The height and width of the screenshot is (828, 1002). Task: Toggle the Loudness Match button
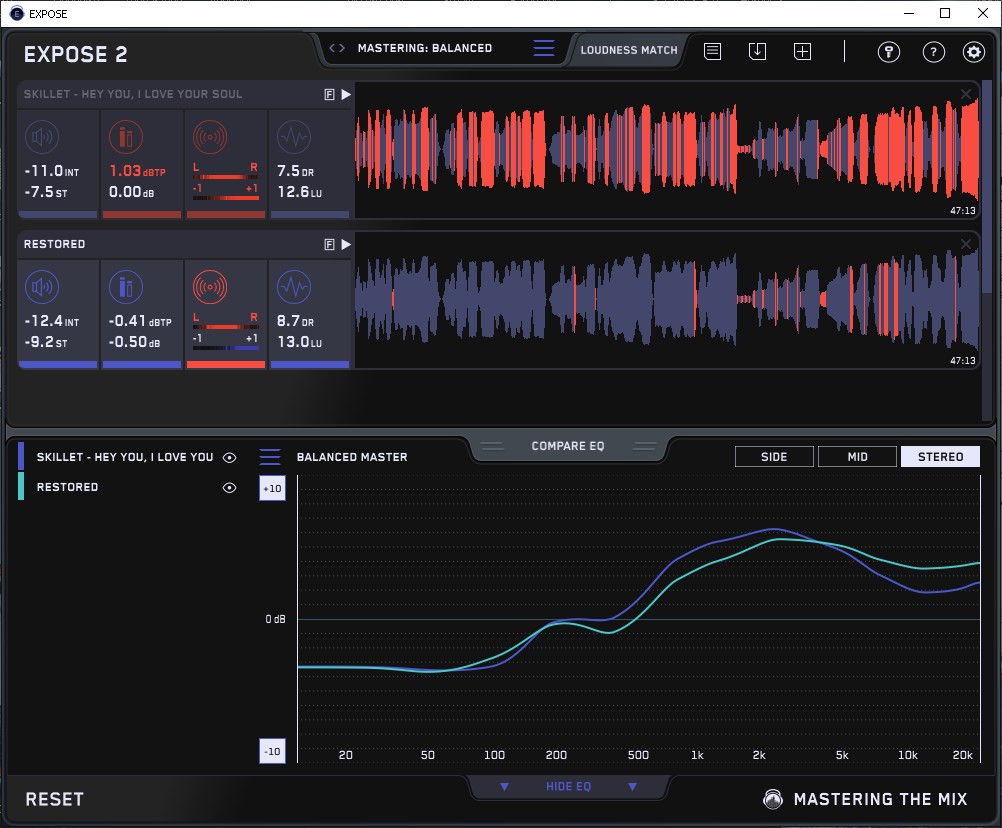pos(629,49)
